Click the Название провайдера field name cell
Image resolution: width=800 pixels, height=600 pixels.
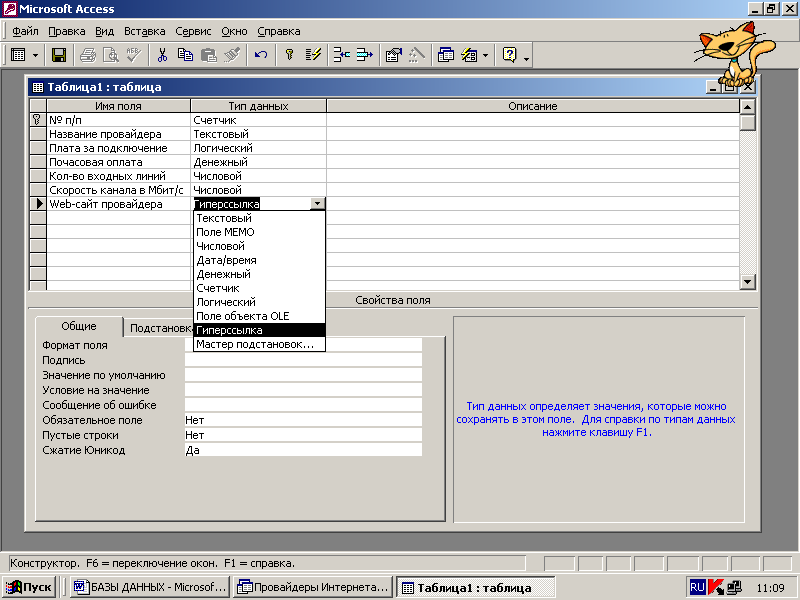click(x=118, y=134)
